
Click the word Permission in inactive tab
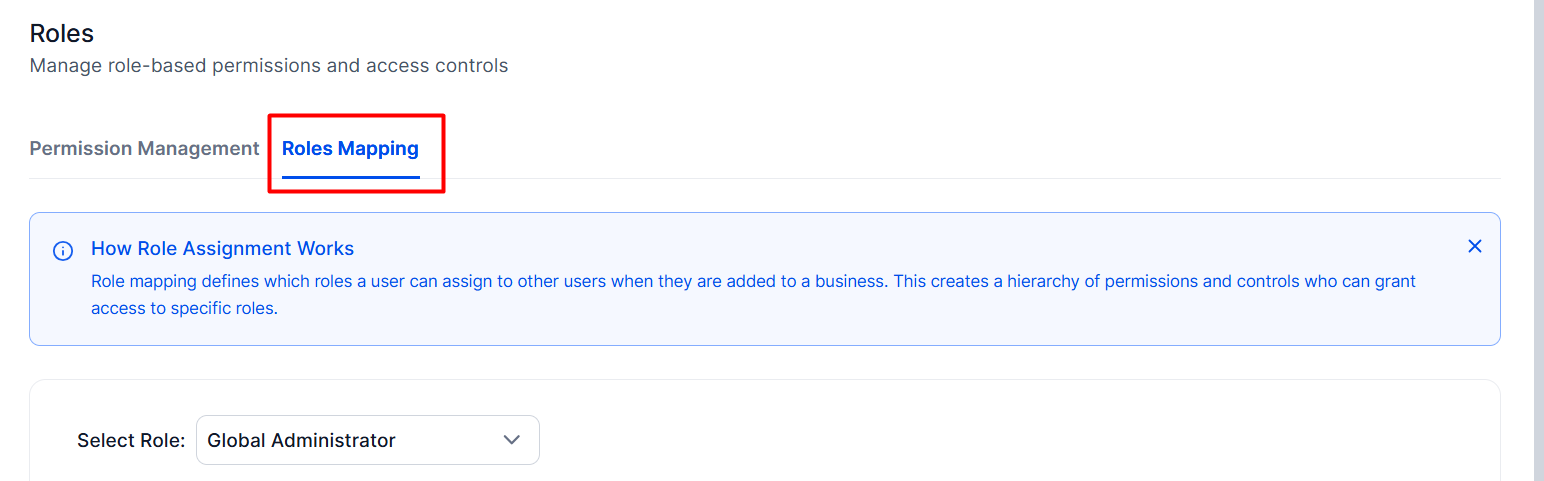81,148
